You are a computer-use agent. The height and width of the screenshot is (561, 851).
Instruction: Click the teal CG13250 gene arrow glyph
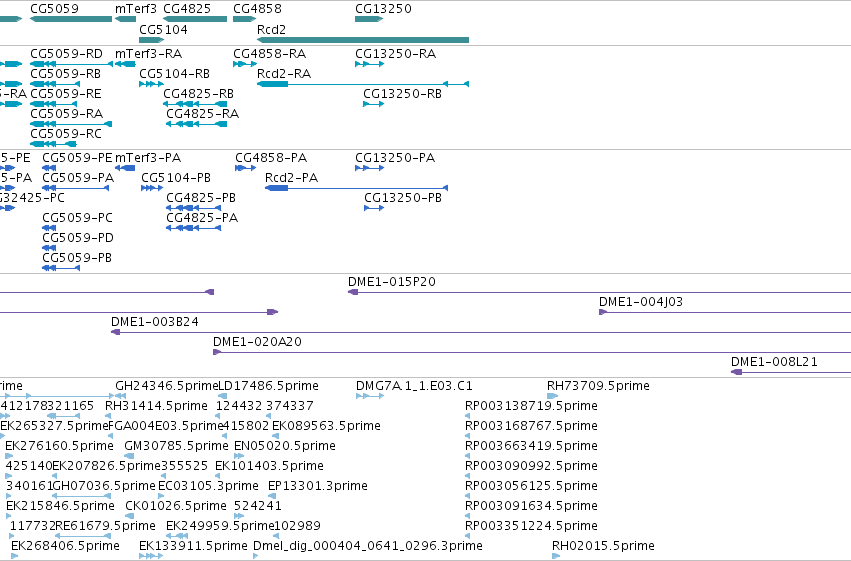tap(369, 20)
